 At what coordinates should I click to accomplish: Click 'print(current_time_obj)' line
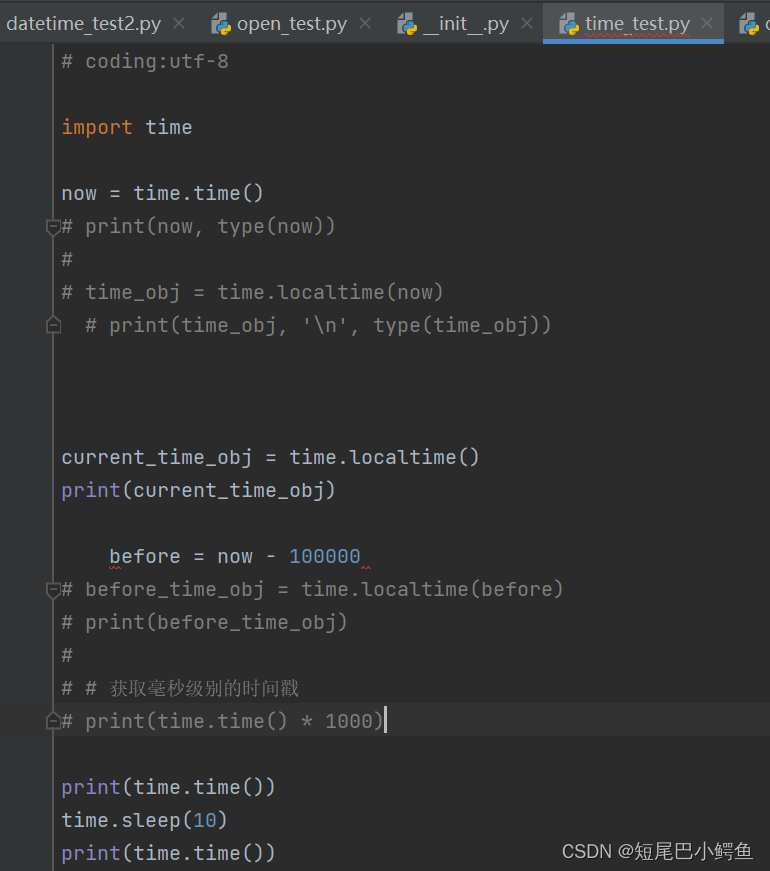click(x=198, y=490)
